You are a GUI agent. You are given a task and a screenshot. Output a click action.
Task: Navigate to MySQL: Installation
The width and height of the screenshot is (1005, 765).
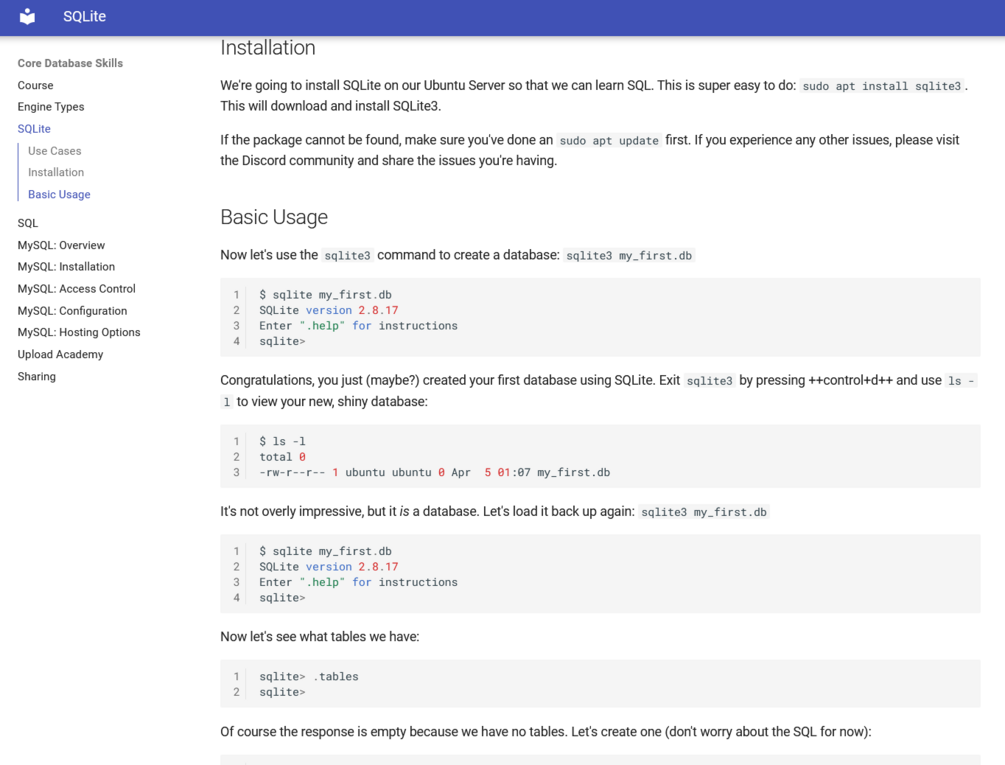coord(66,267)
